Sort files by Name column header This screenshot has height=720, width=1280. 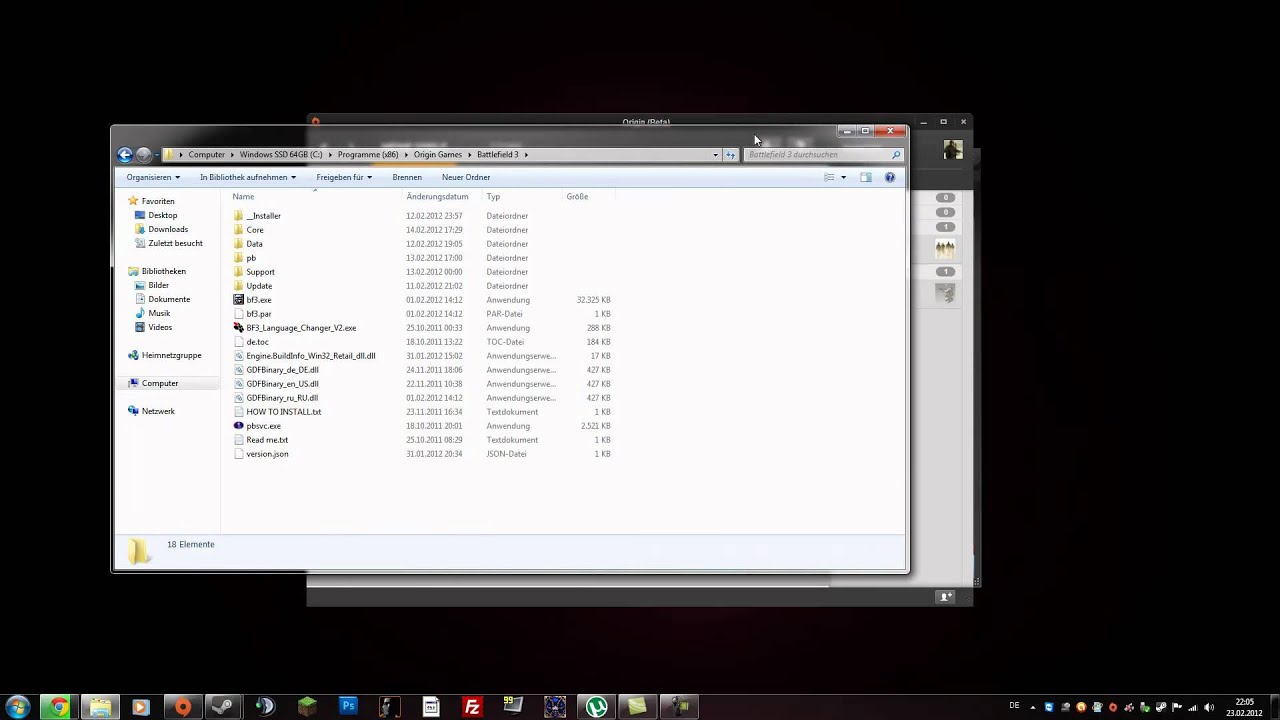point(243,197)
